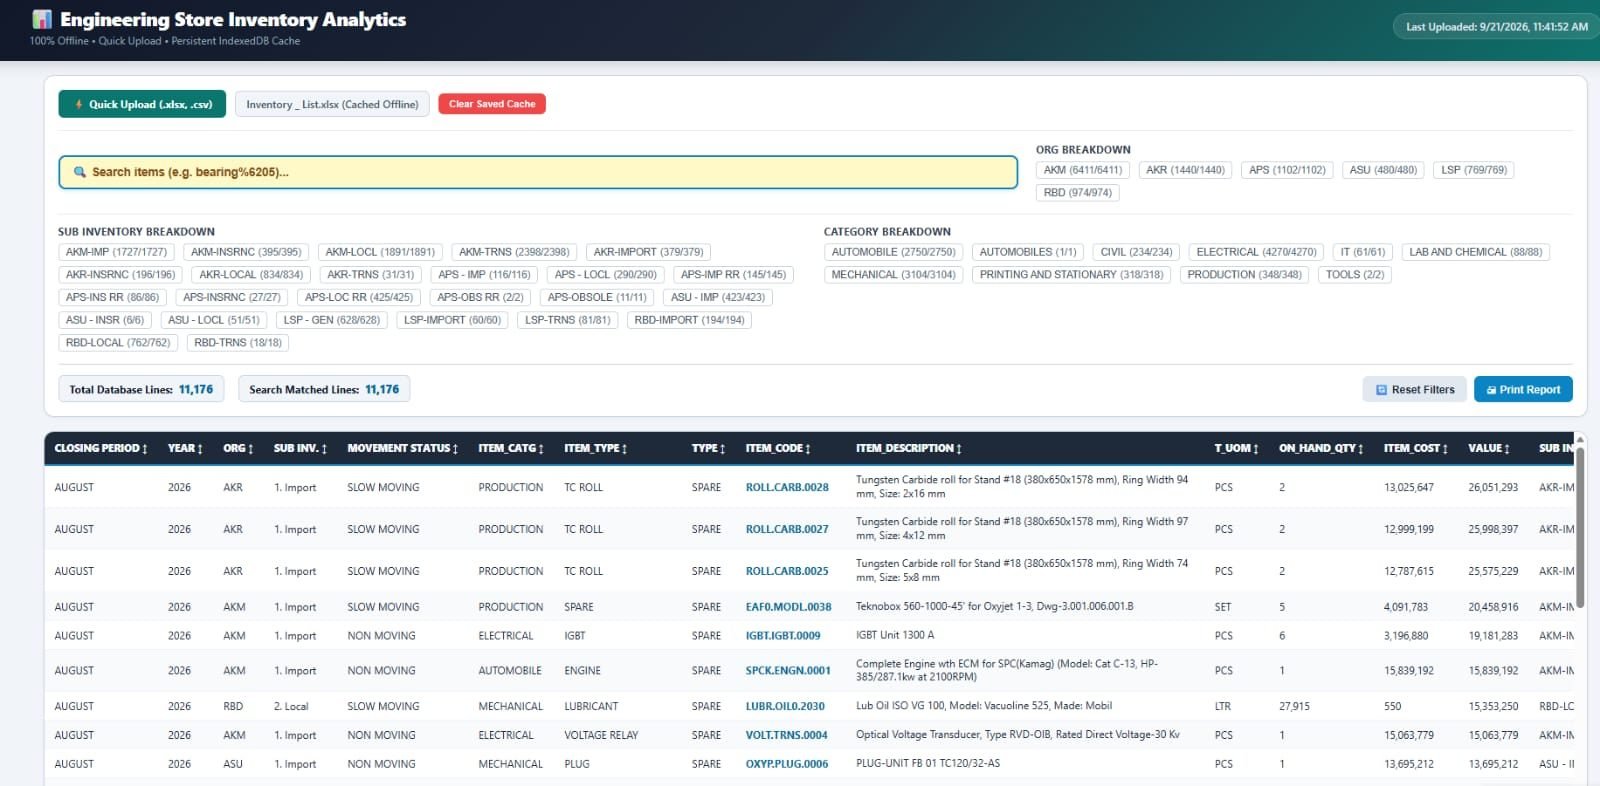Toggle the LAB AND CHEMICAL (88/88) chip

(1475, 252)
